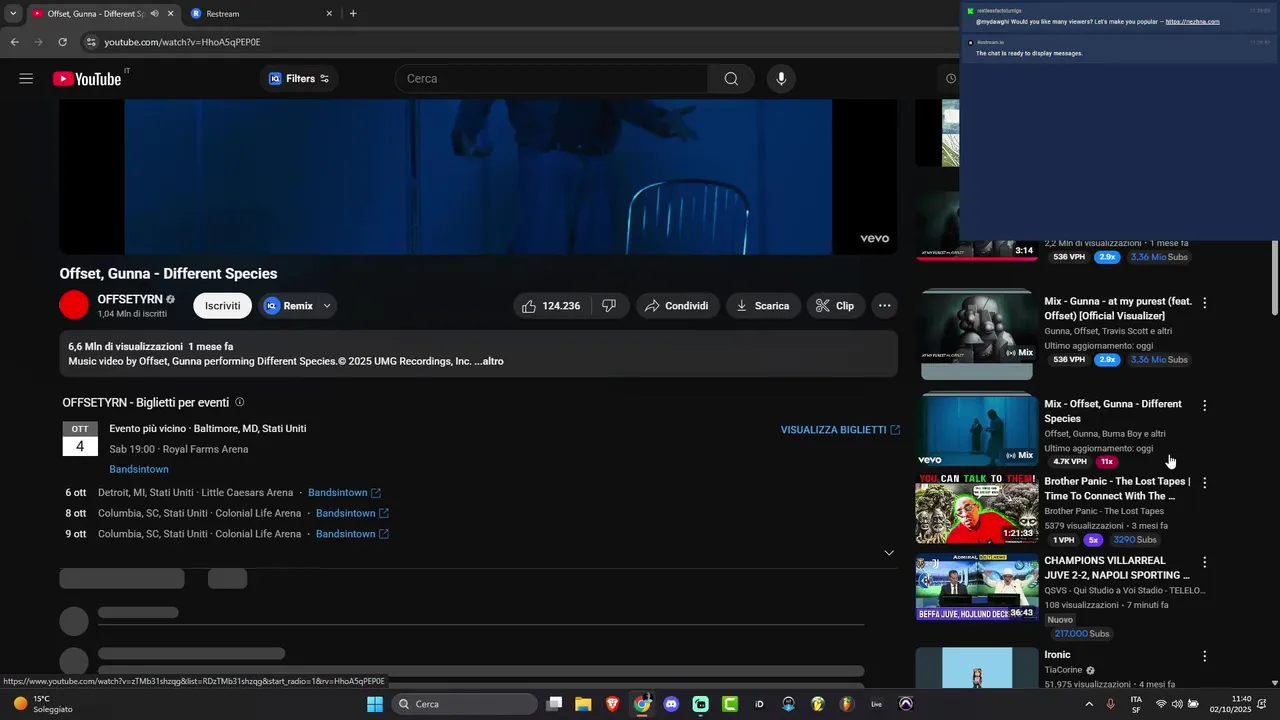Click the OFFSETYRN channel name
This screenshot has height=720, width=1280.
point(130,300)
